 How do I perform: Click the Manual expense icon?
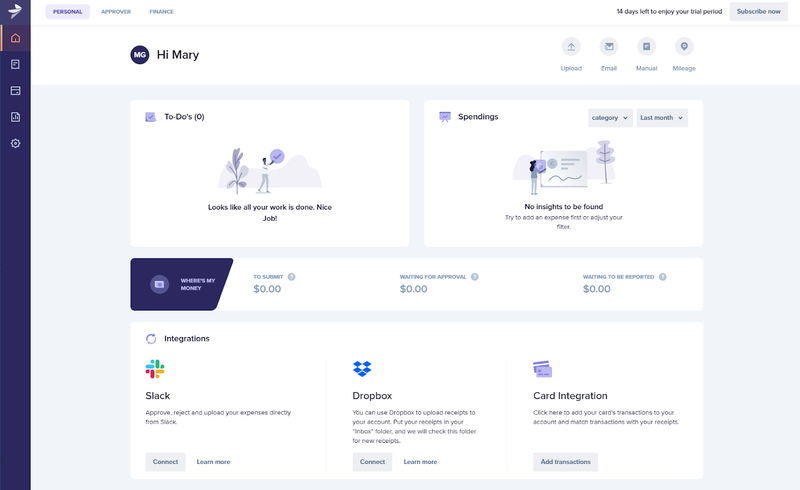(x=646, y=46)
